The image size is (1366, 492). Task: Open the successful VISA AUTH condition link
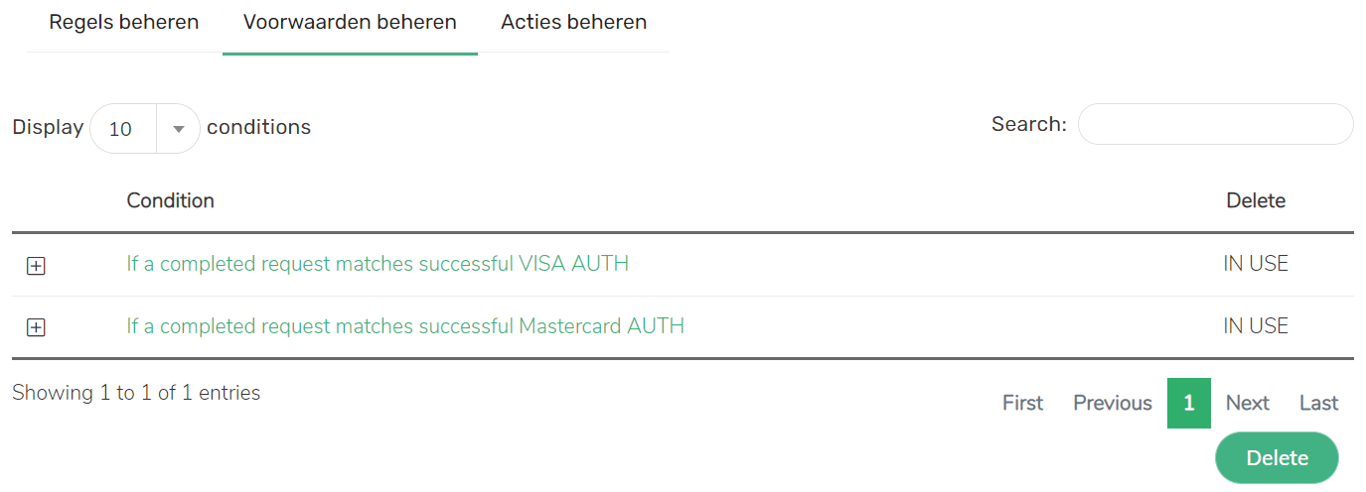[x=377, y=264]
